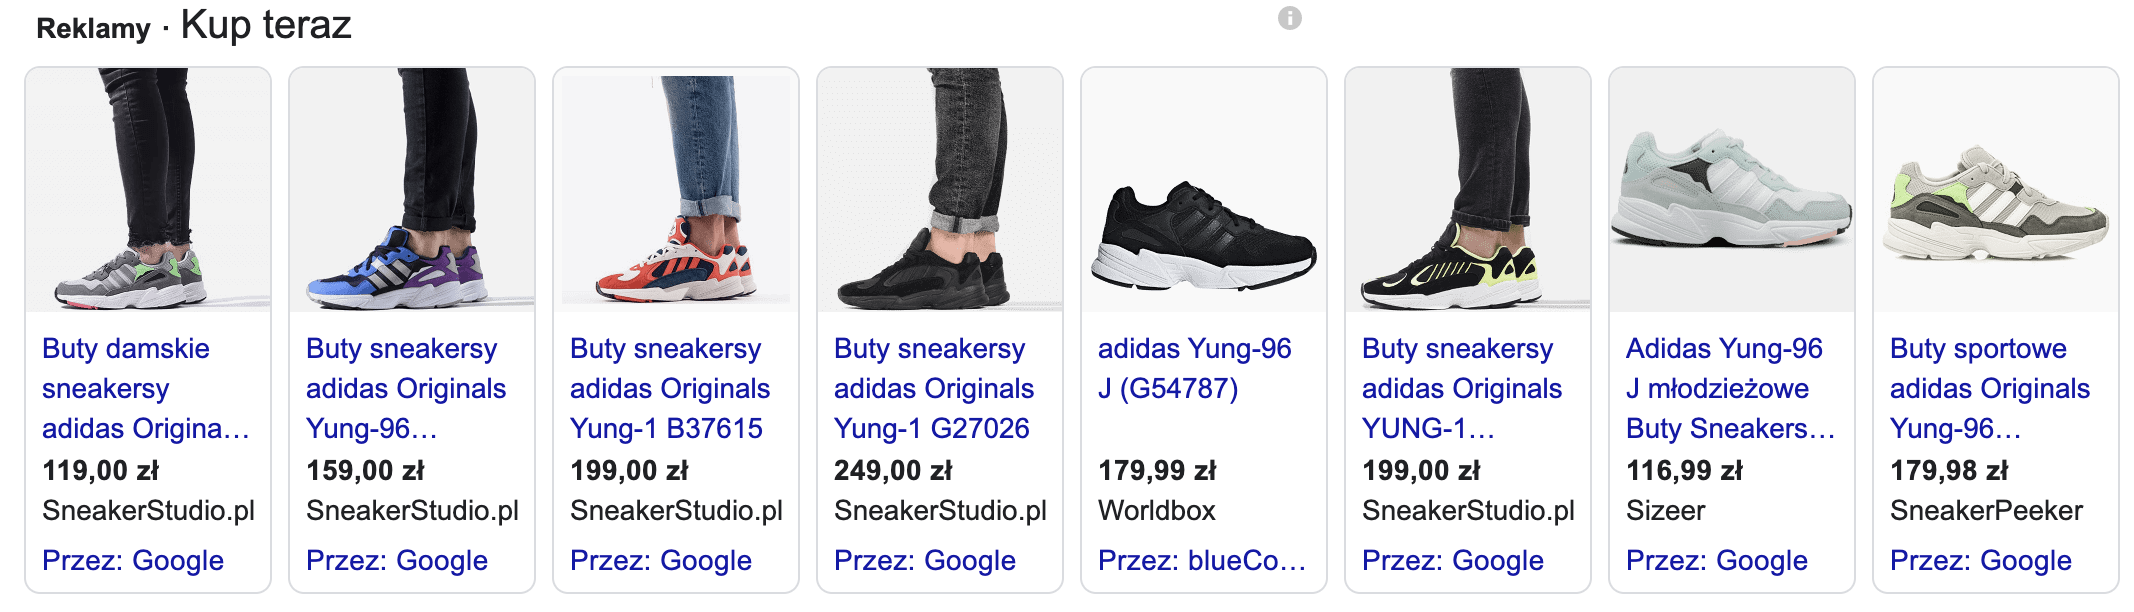Open all-black Yung-1 G27026 shoe image
Viewport: 2134px width, 612px height.
(940, 190)
